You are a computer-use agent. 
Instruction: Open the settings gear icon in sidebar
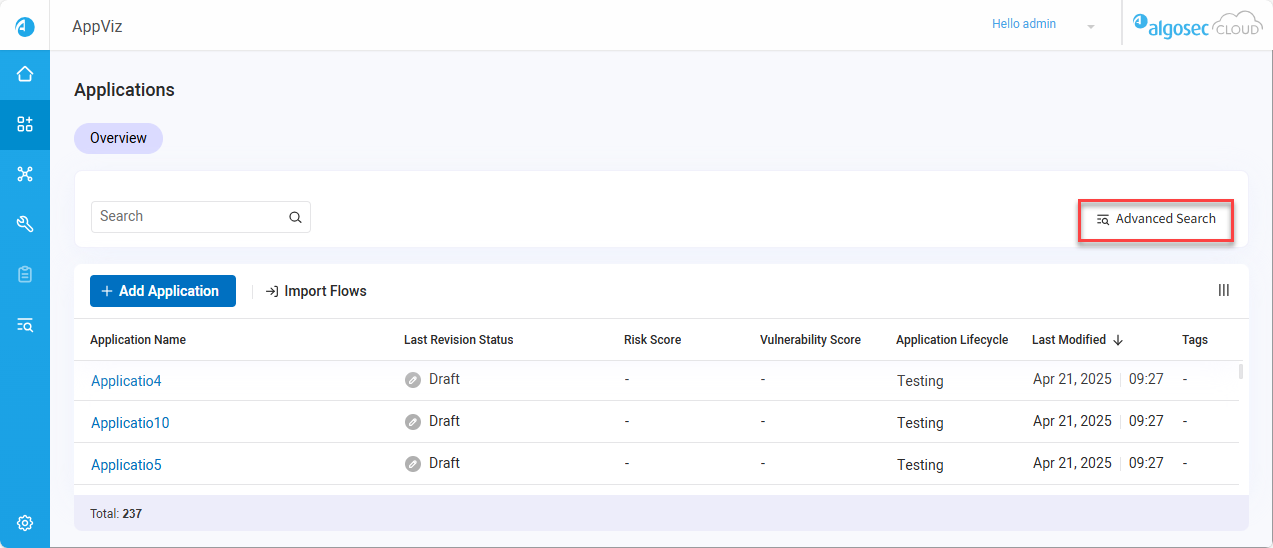(25, 523)
